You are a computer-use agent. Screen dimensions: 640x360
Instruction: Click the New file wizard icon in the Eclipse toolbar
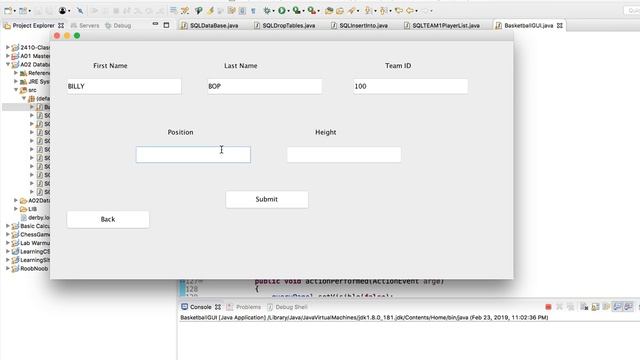coord(7,11)
